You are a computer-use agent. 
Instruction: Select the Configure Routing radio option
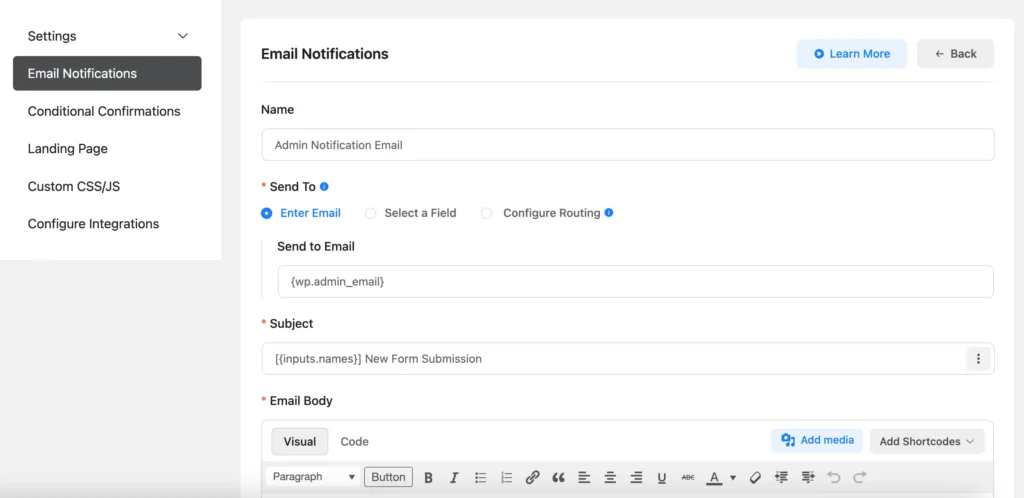click(487, 213)
